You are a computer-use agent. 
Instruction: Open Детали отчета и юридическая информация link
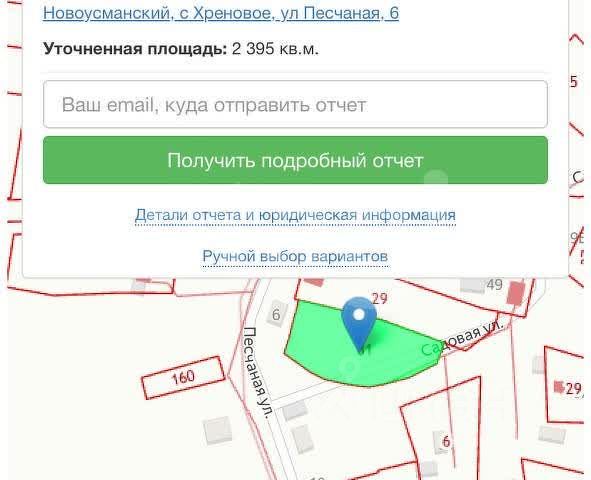296,215
